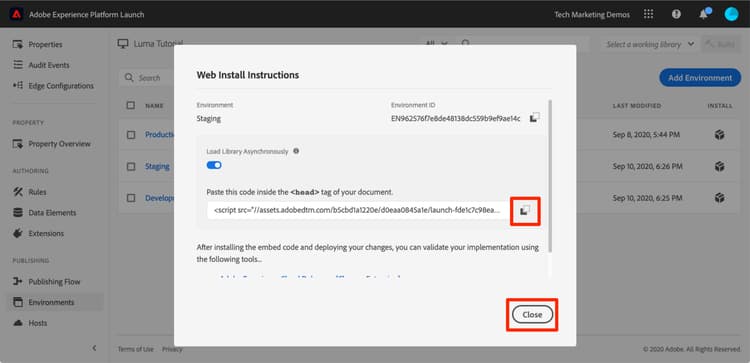This screenshot has width=750, height=363.
Task: Open the help question mark icon
Action: tap(676, 14)
